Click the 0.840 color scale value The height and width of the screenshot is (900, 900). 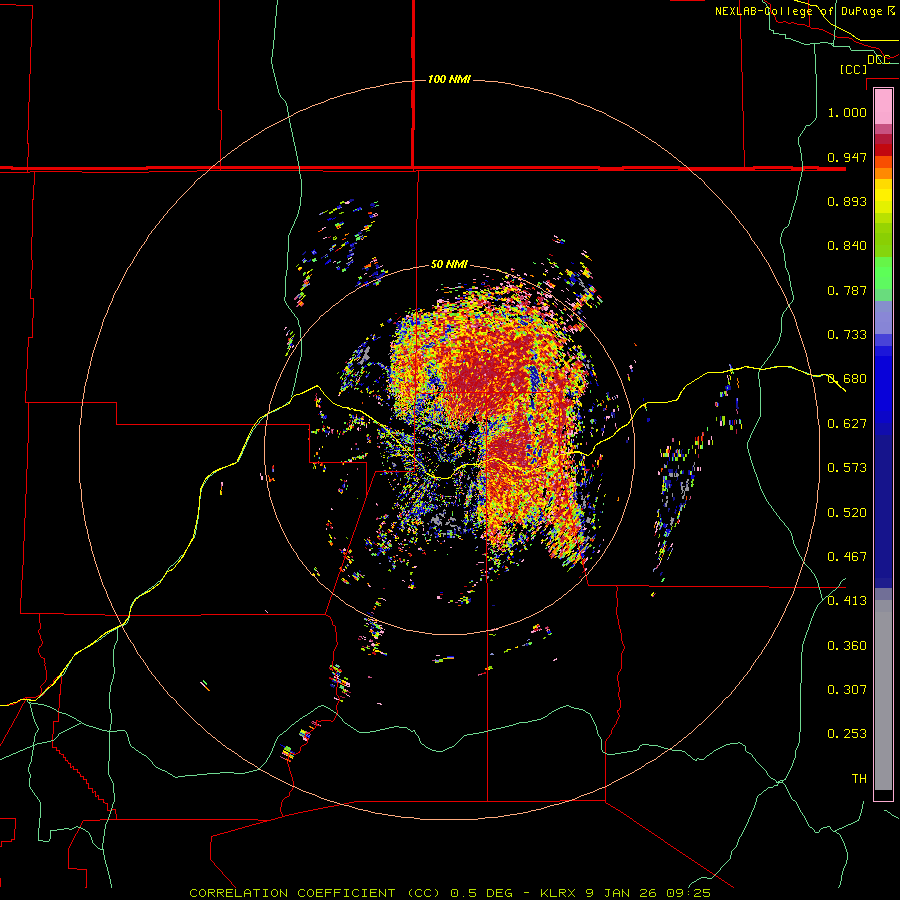[x=847, y=246]
